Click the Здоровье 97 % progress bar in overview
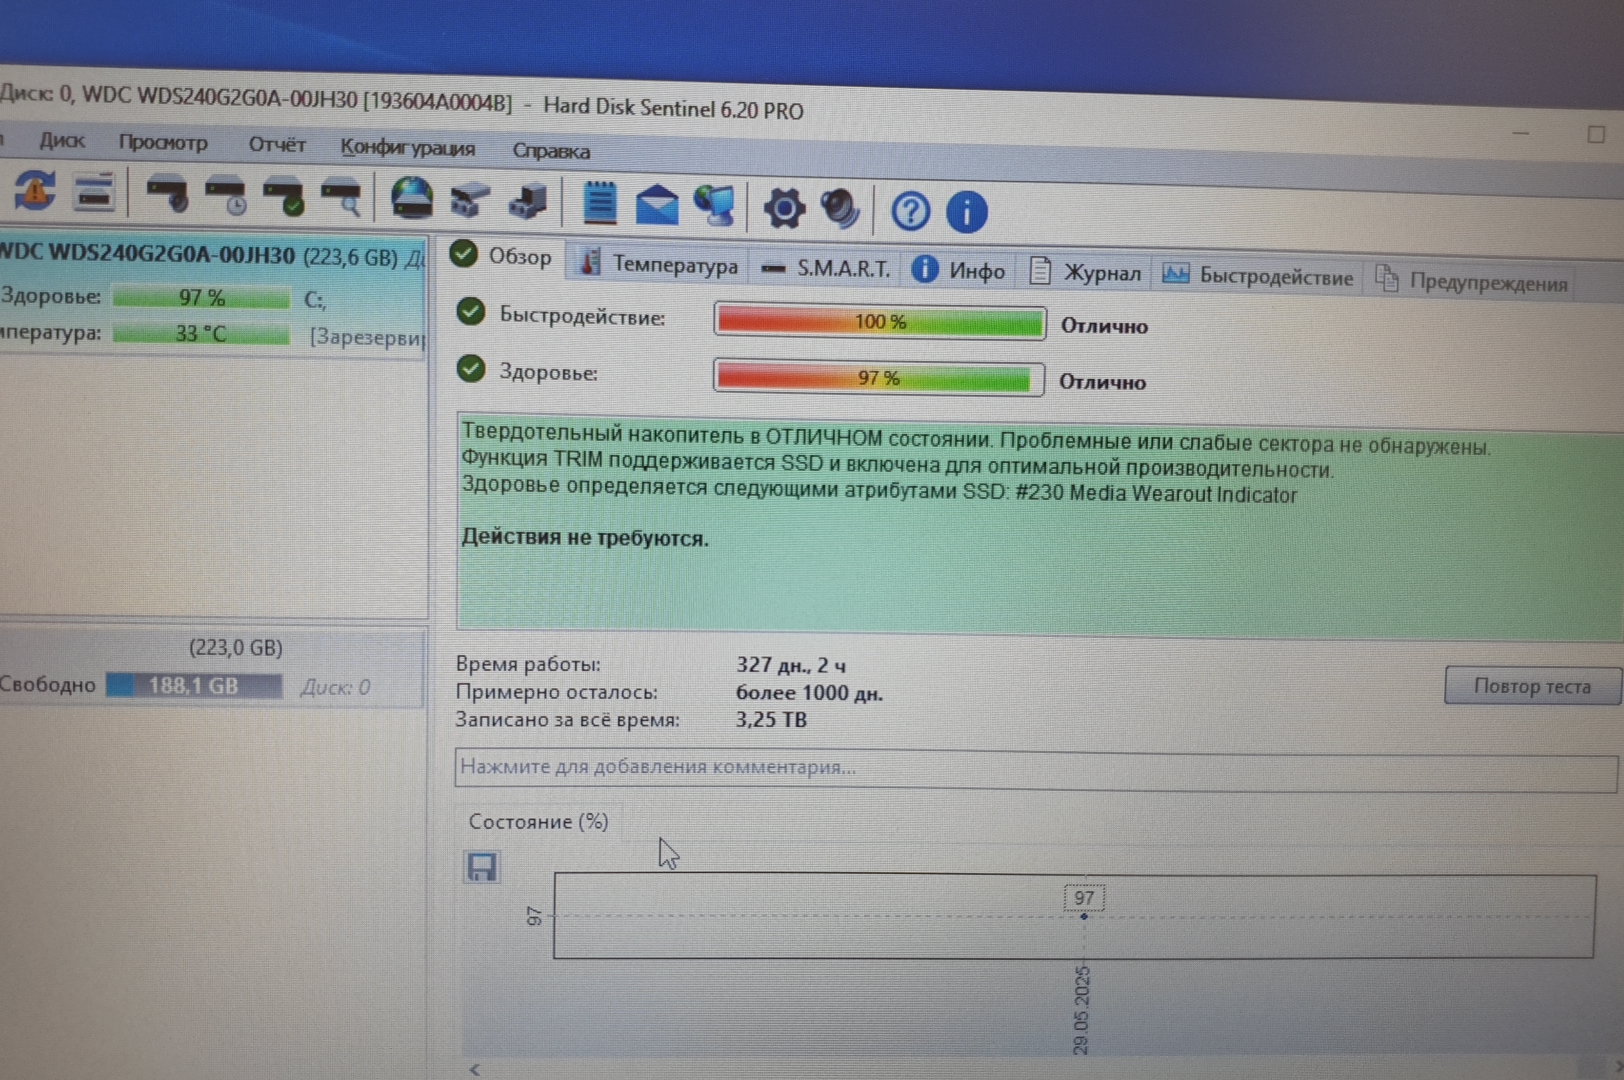Image resolution: width=1624 pixels, height=1080 pixels. [878, 378]
